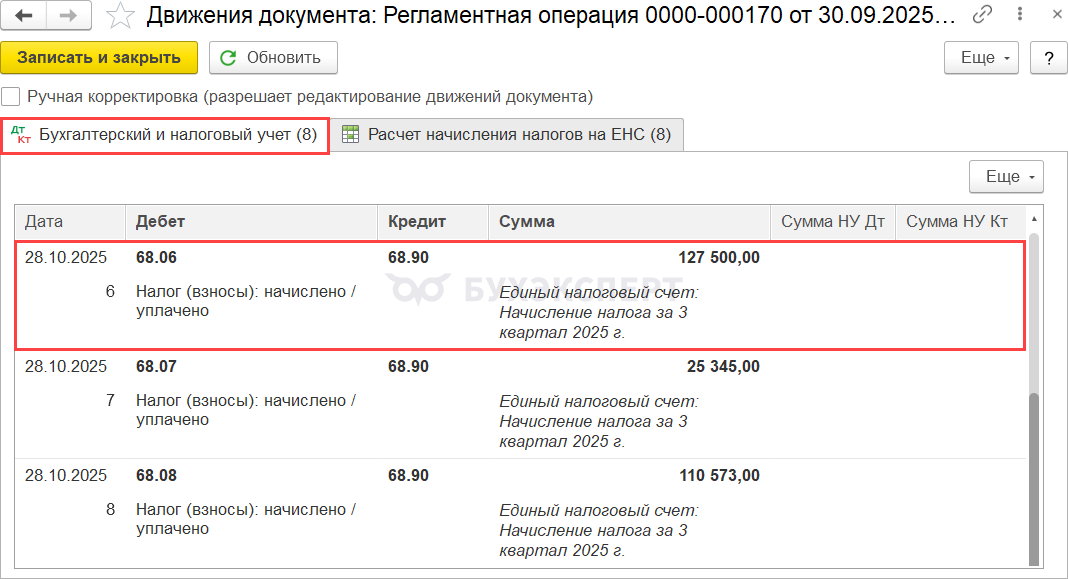Click the forward navigation arrow

[x=69, y=15]
